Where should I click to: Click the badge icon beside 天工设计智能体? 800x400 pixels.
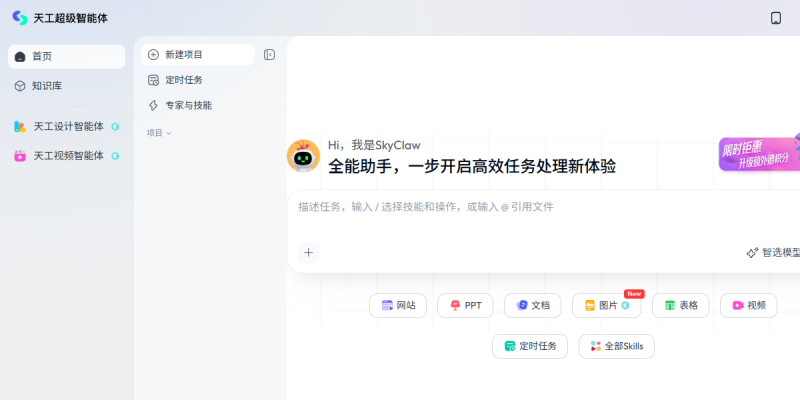[115, 127]
